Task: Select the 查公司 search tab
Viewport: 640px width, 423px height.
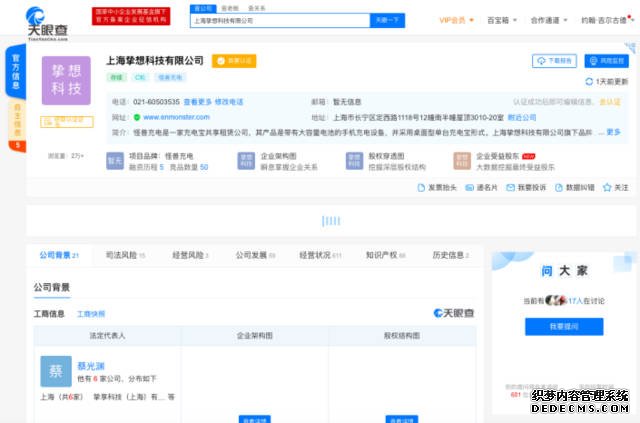Action: (x=203, y=8)
